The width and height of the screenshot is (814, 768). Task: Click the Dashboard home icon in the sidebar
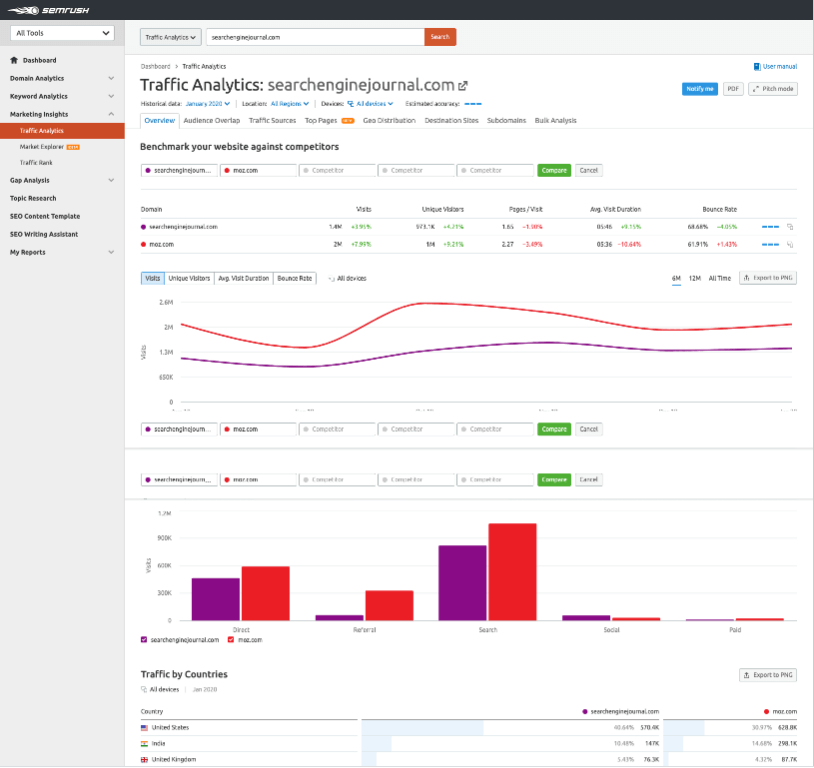point(14,60)
